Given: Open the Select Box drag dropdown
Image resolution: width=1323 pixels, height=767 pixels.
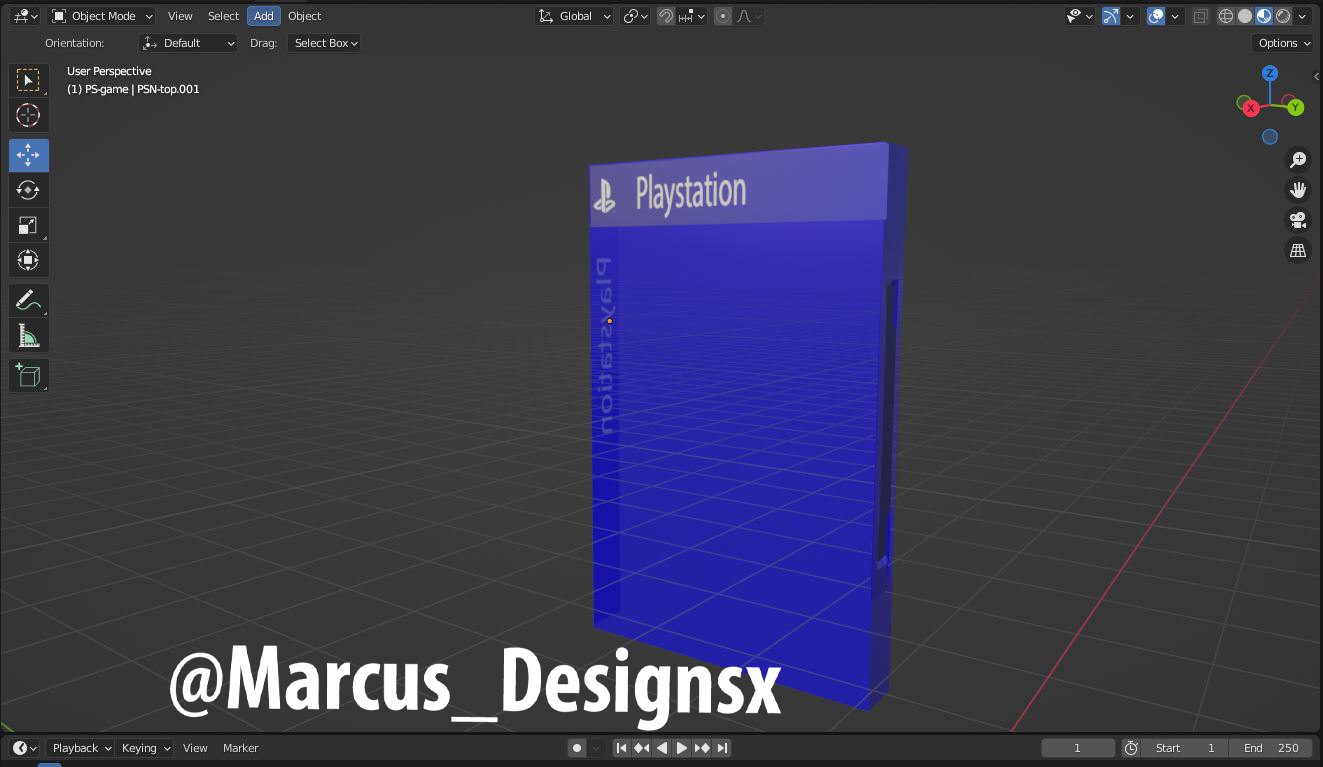Looking at the screenshot, I should (324, 43).
